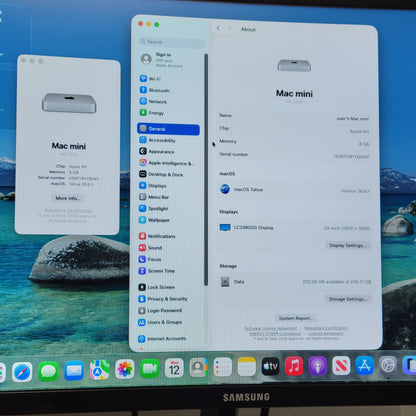416x416 pixels.
Task: Open App Store from the Dock
Action: pos(365,365)
